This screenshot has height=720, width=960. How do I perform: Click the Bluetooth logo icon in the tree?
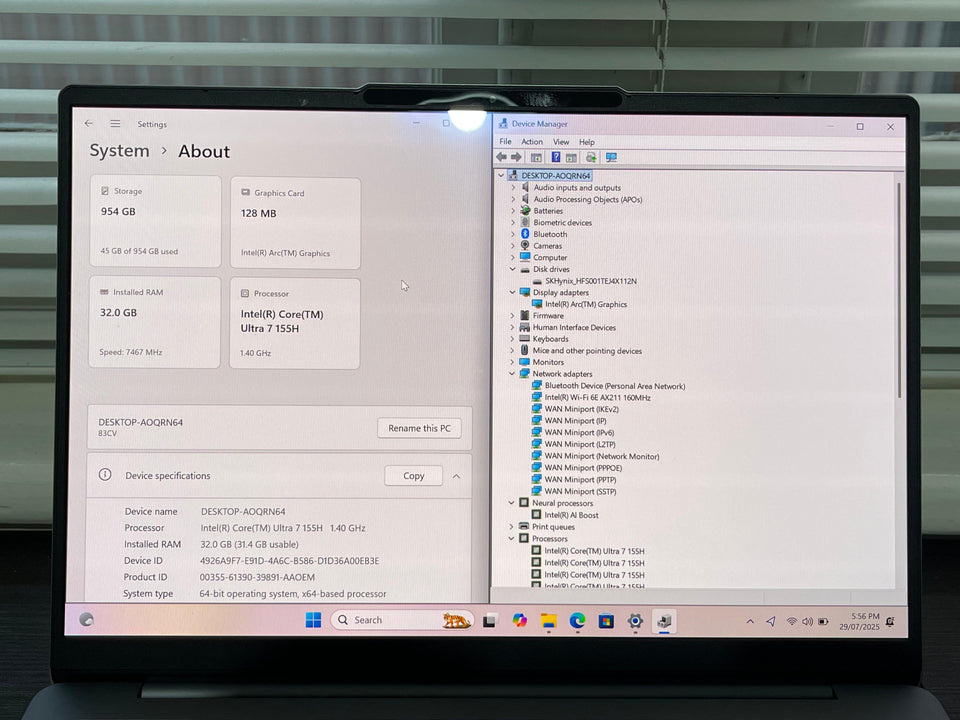[525, 234]
